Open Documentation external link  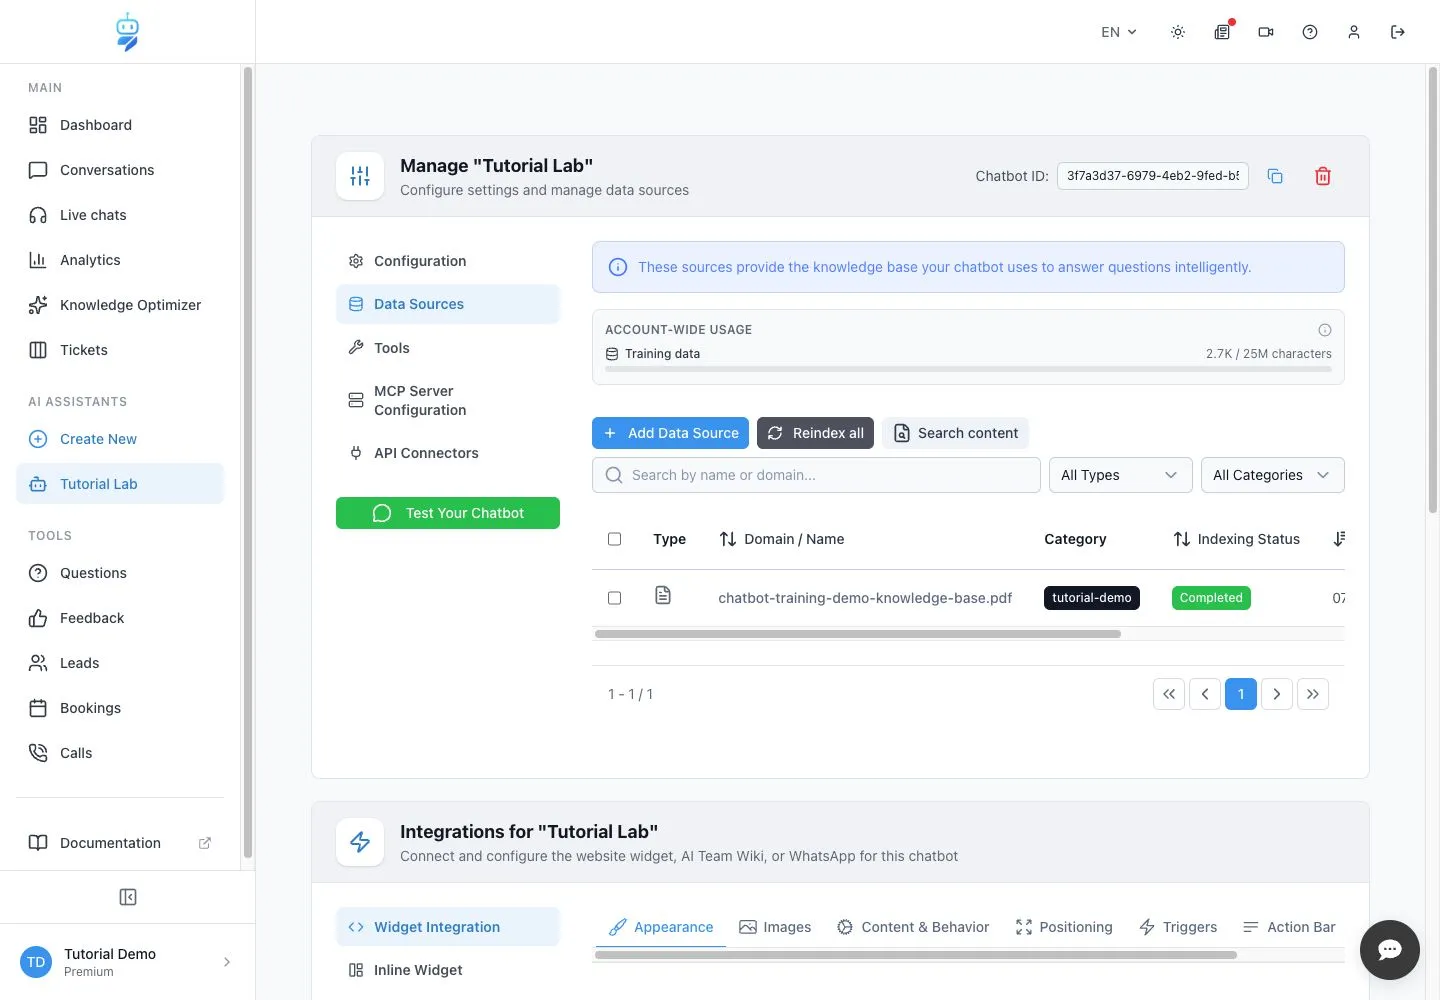coord(120,843)
